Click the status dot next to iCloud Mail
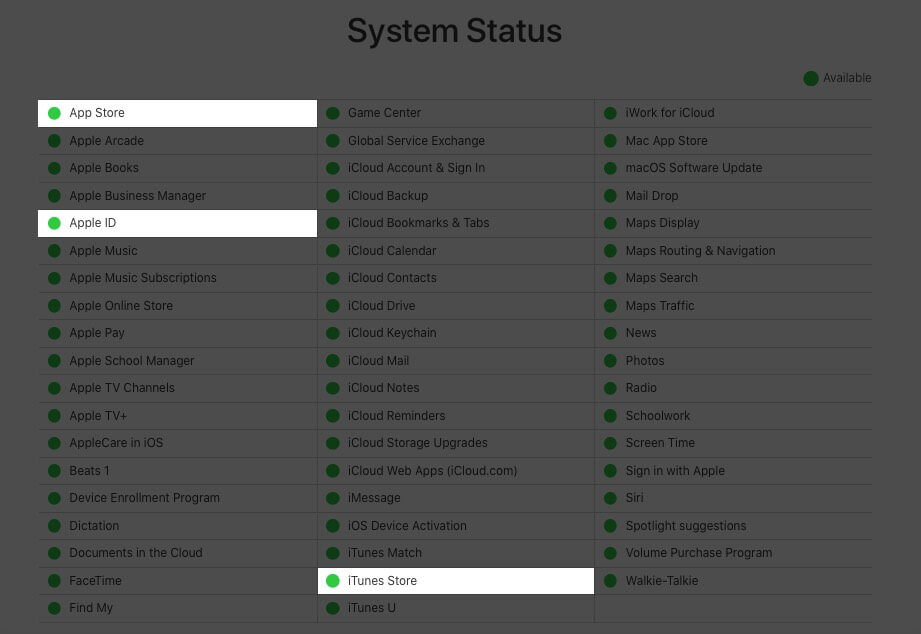Image resolution: width=921 pixels, height=634 pixels. click(332, 361)
